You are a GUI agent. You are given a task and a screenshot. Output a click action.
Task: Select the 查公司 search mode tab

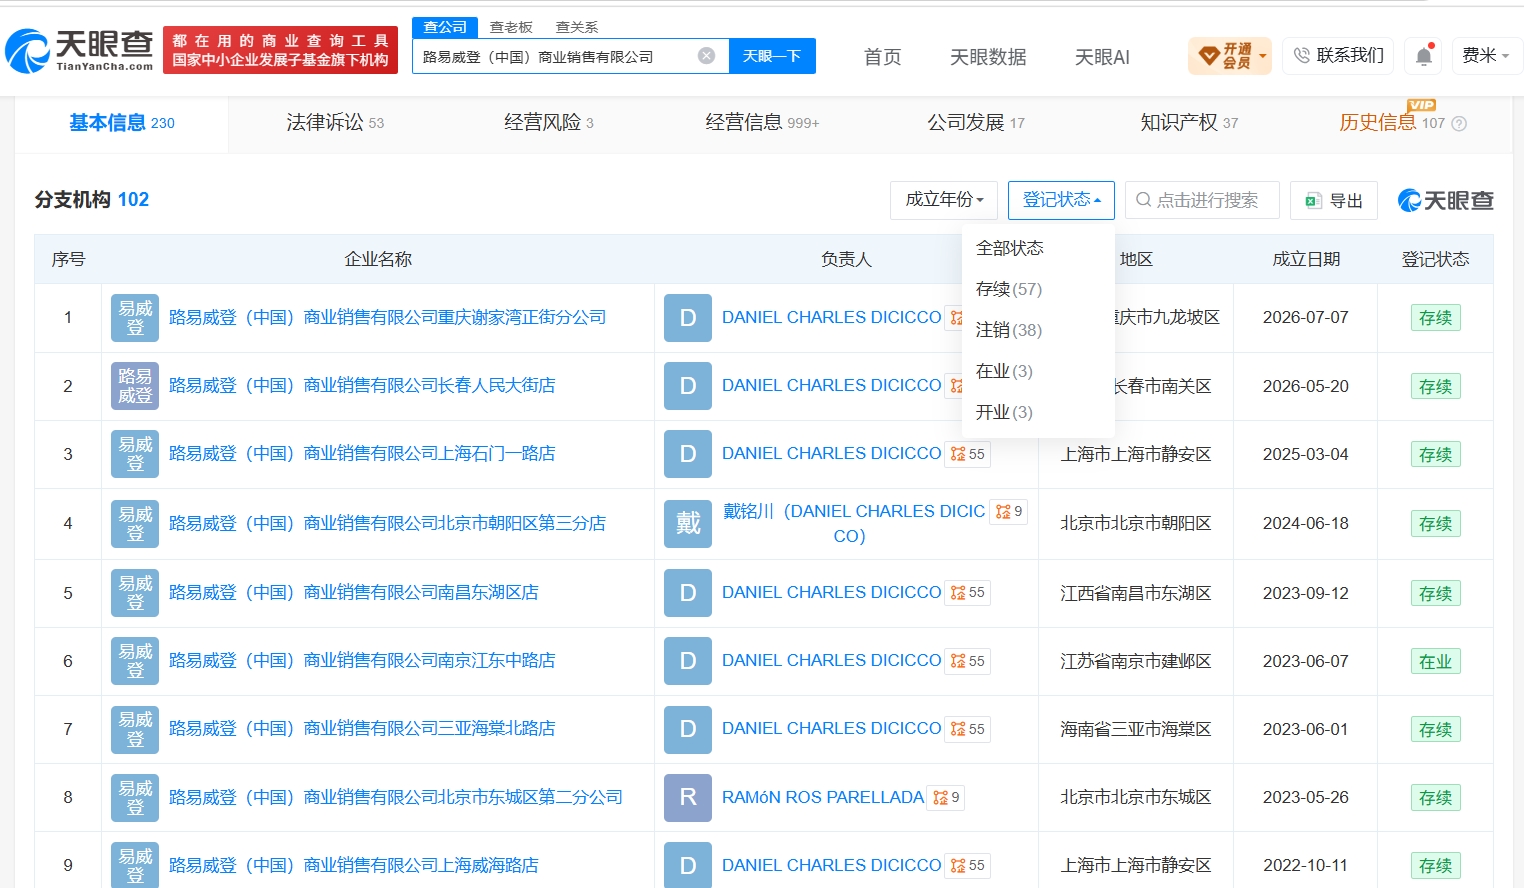coord(445,27)
